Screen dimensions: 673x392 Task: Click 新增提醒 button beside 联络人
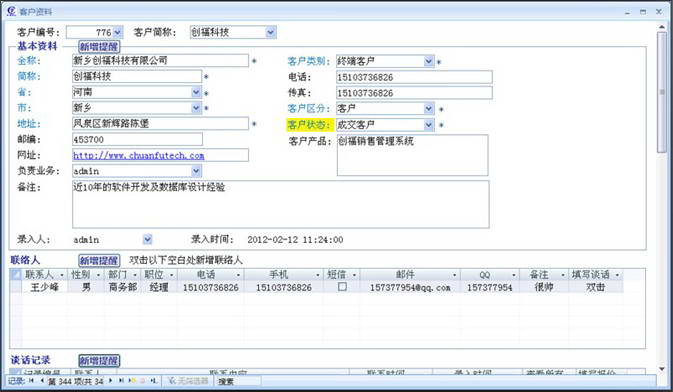point(99,260)
